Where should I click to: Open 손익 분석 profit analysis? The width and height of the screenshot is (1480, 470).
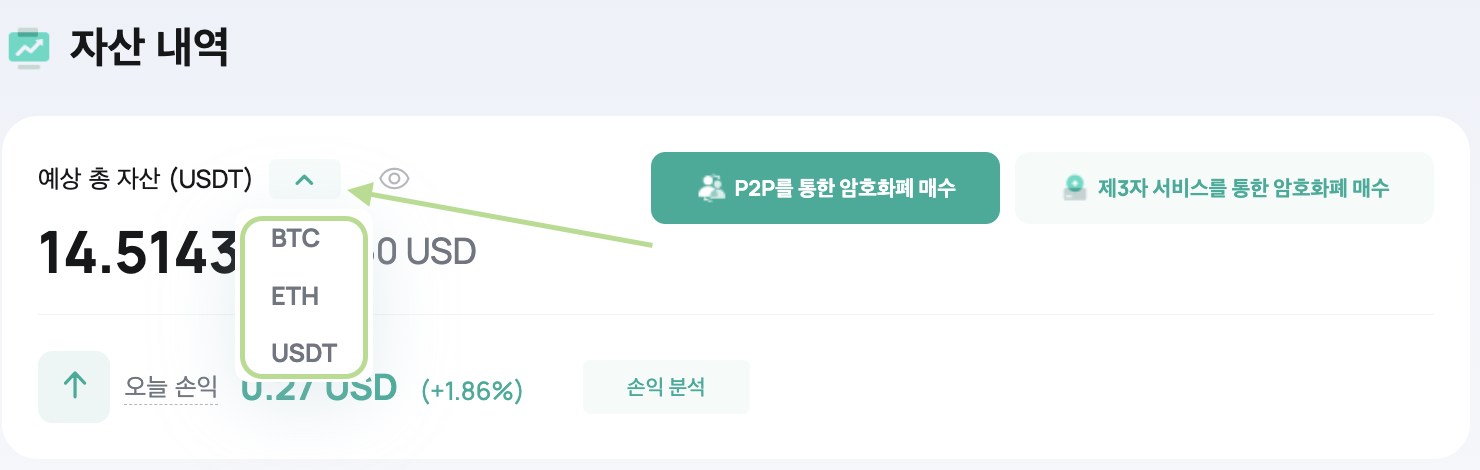click(666, 387)
